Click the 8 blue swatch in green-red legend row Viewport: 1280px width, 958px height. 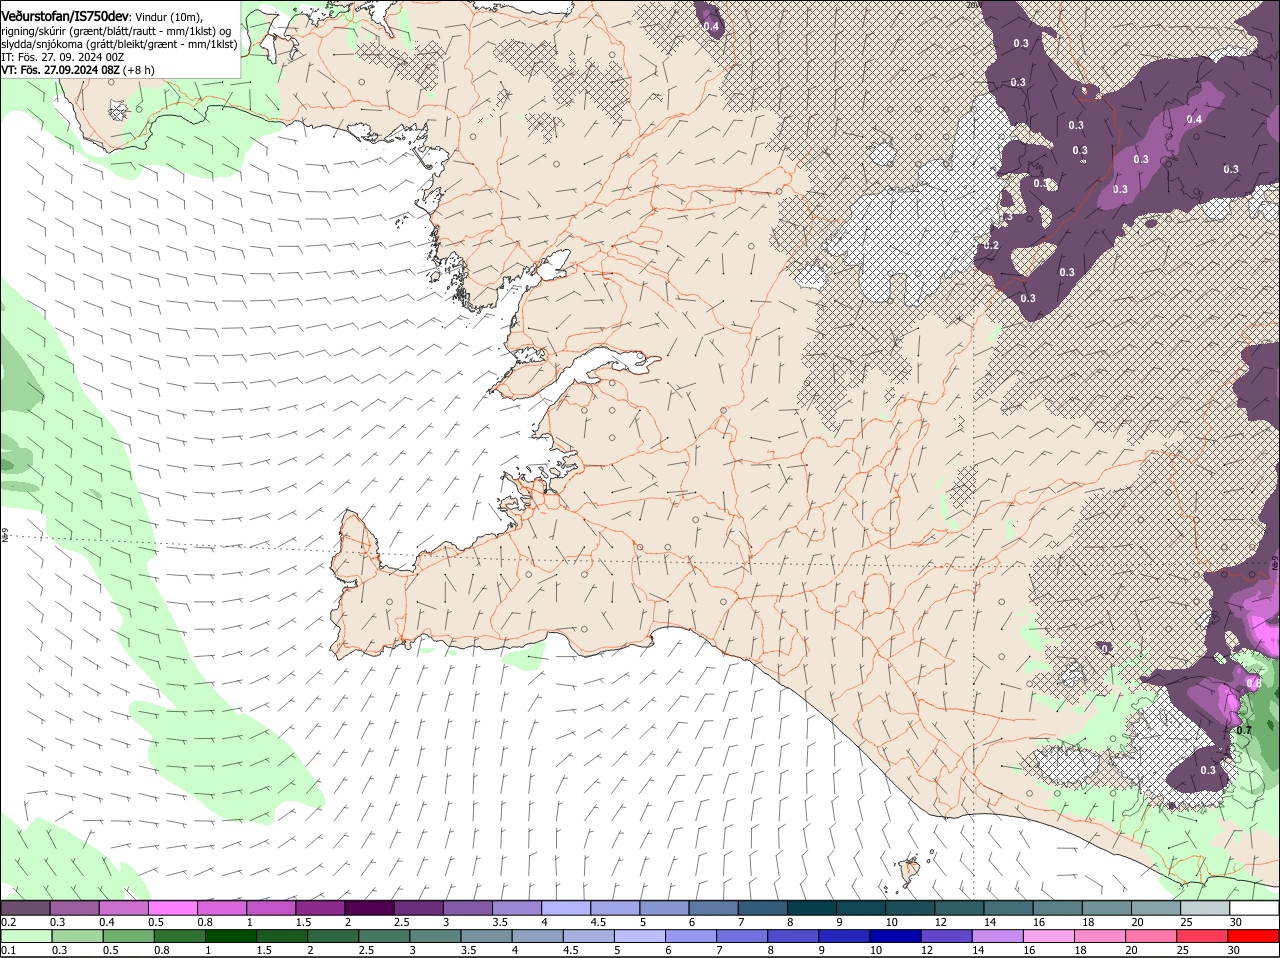794,936
